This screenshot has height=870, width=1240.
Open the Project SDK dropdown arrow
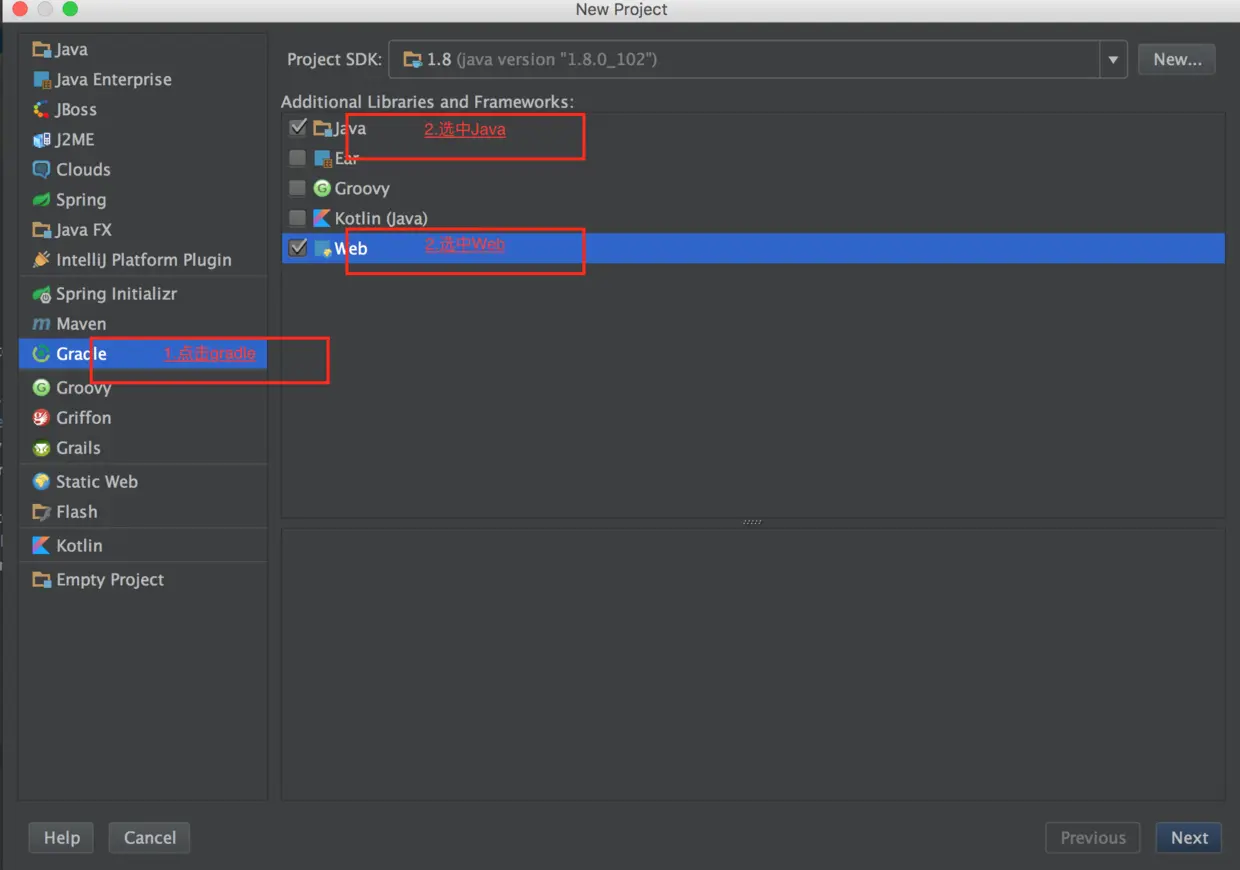pos(1113,60)
